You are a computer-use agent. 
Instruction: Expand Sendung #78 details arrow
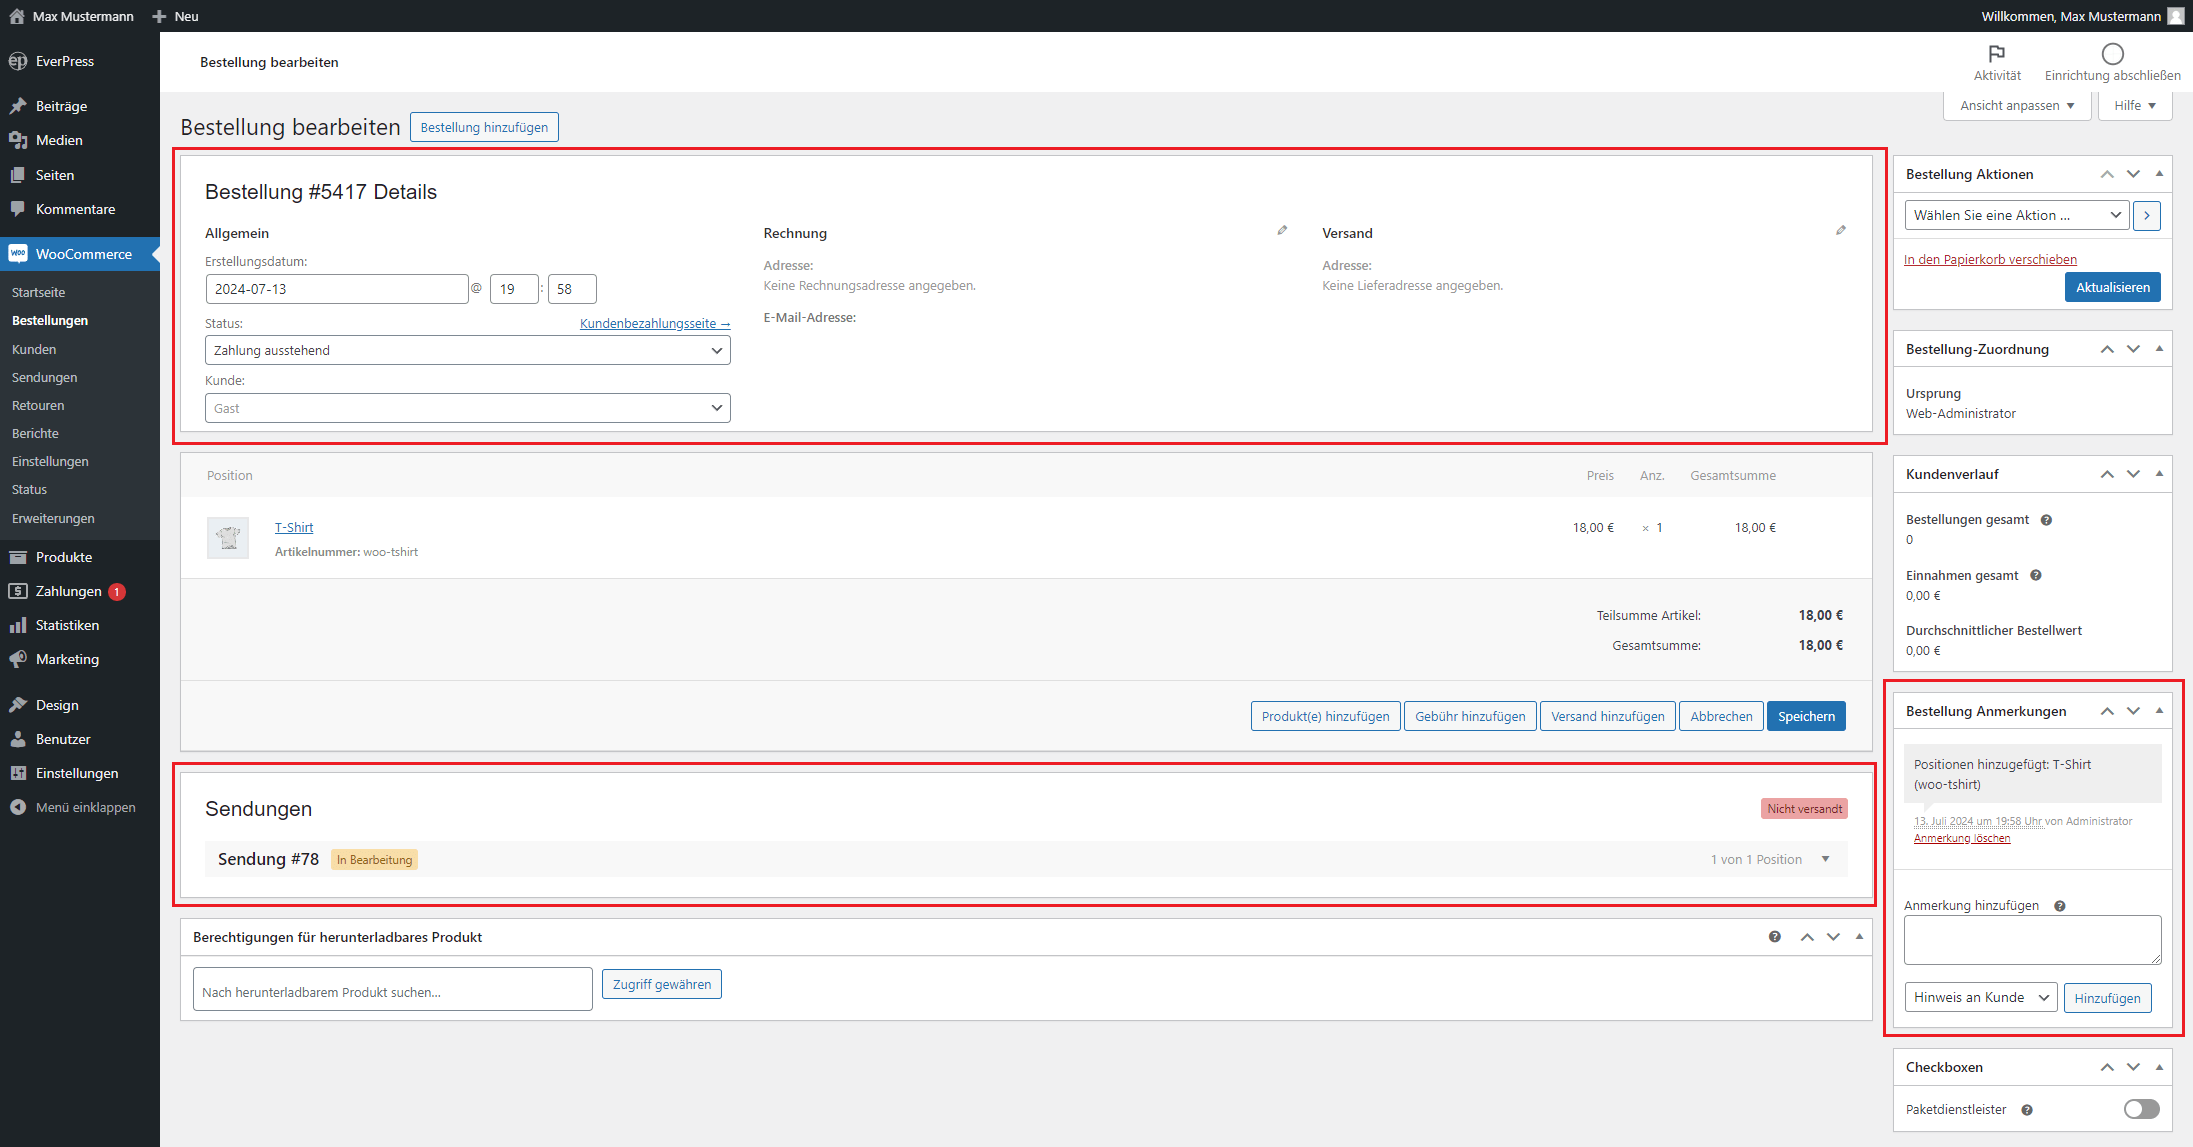(x=1826, y=859)
